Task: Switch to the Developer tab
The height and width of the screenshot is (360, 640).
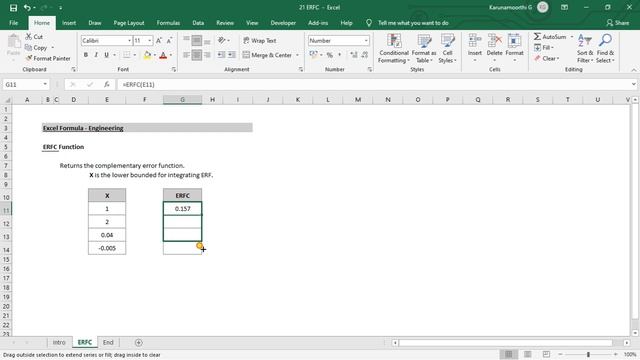Action: click(x=283, y=23)
